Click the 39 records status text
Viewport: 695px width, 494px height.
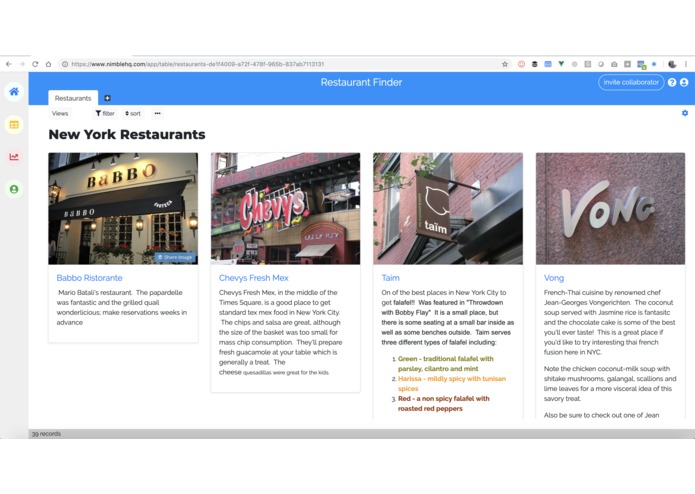click(46, 434)
